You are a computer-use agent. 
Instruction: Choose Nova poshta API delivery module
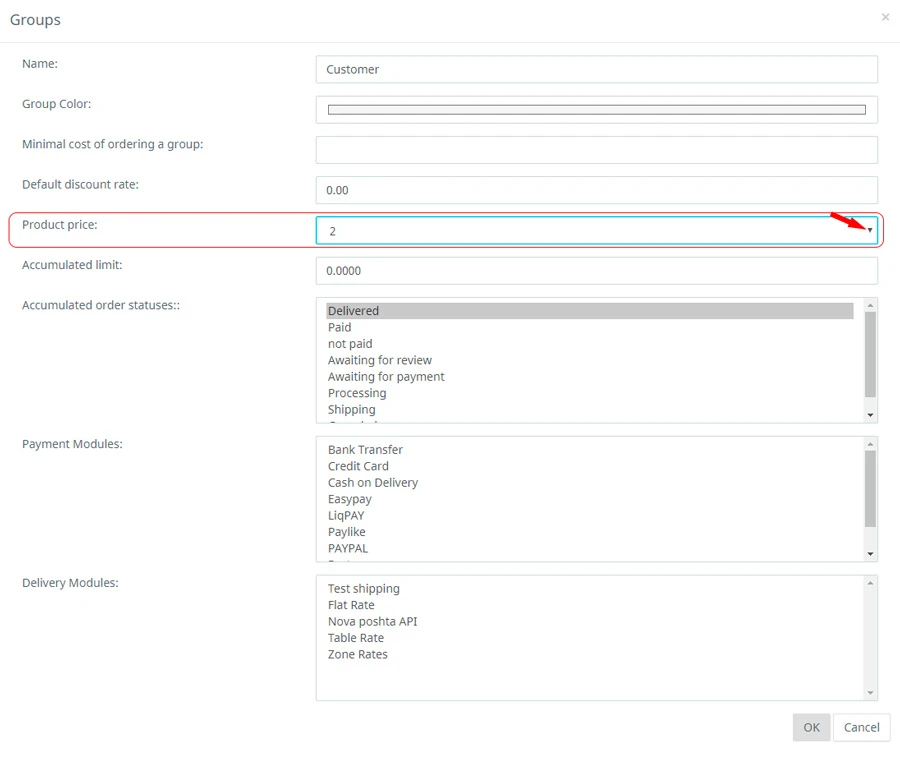pos(372,621)
